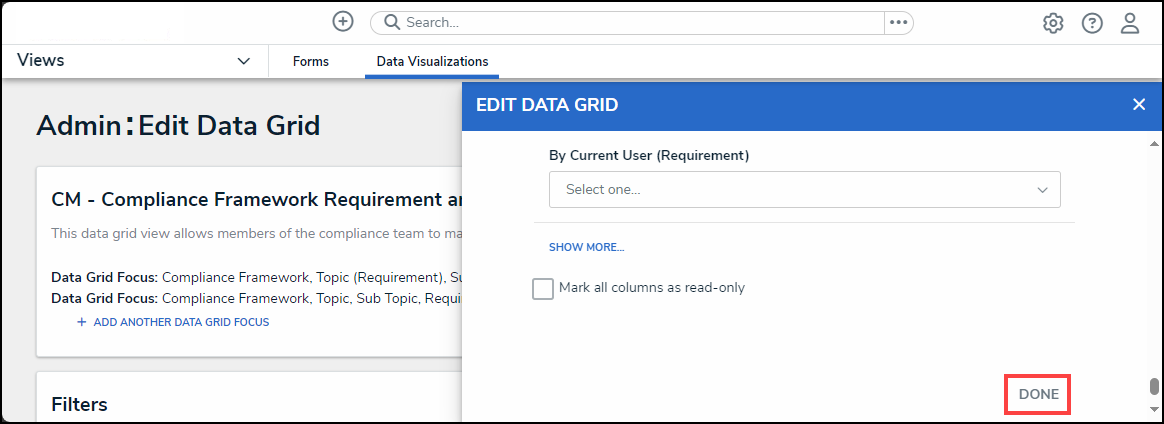This screenshot has width=1164, height=424.
Task: Open the user profile icon
Action: (1130, 23)
